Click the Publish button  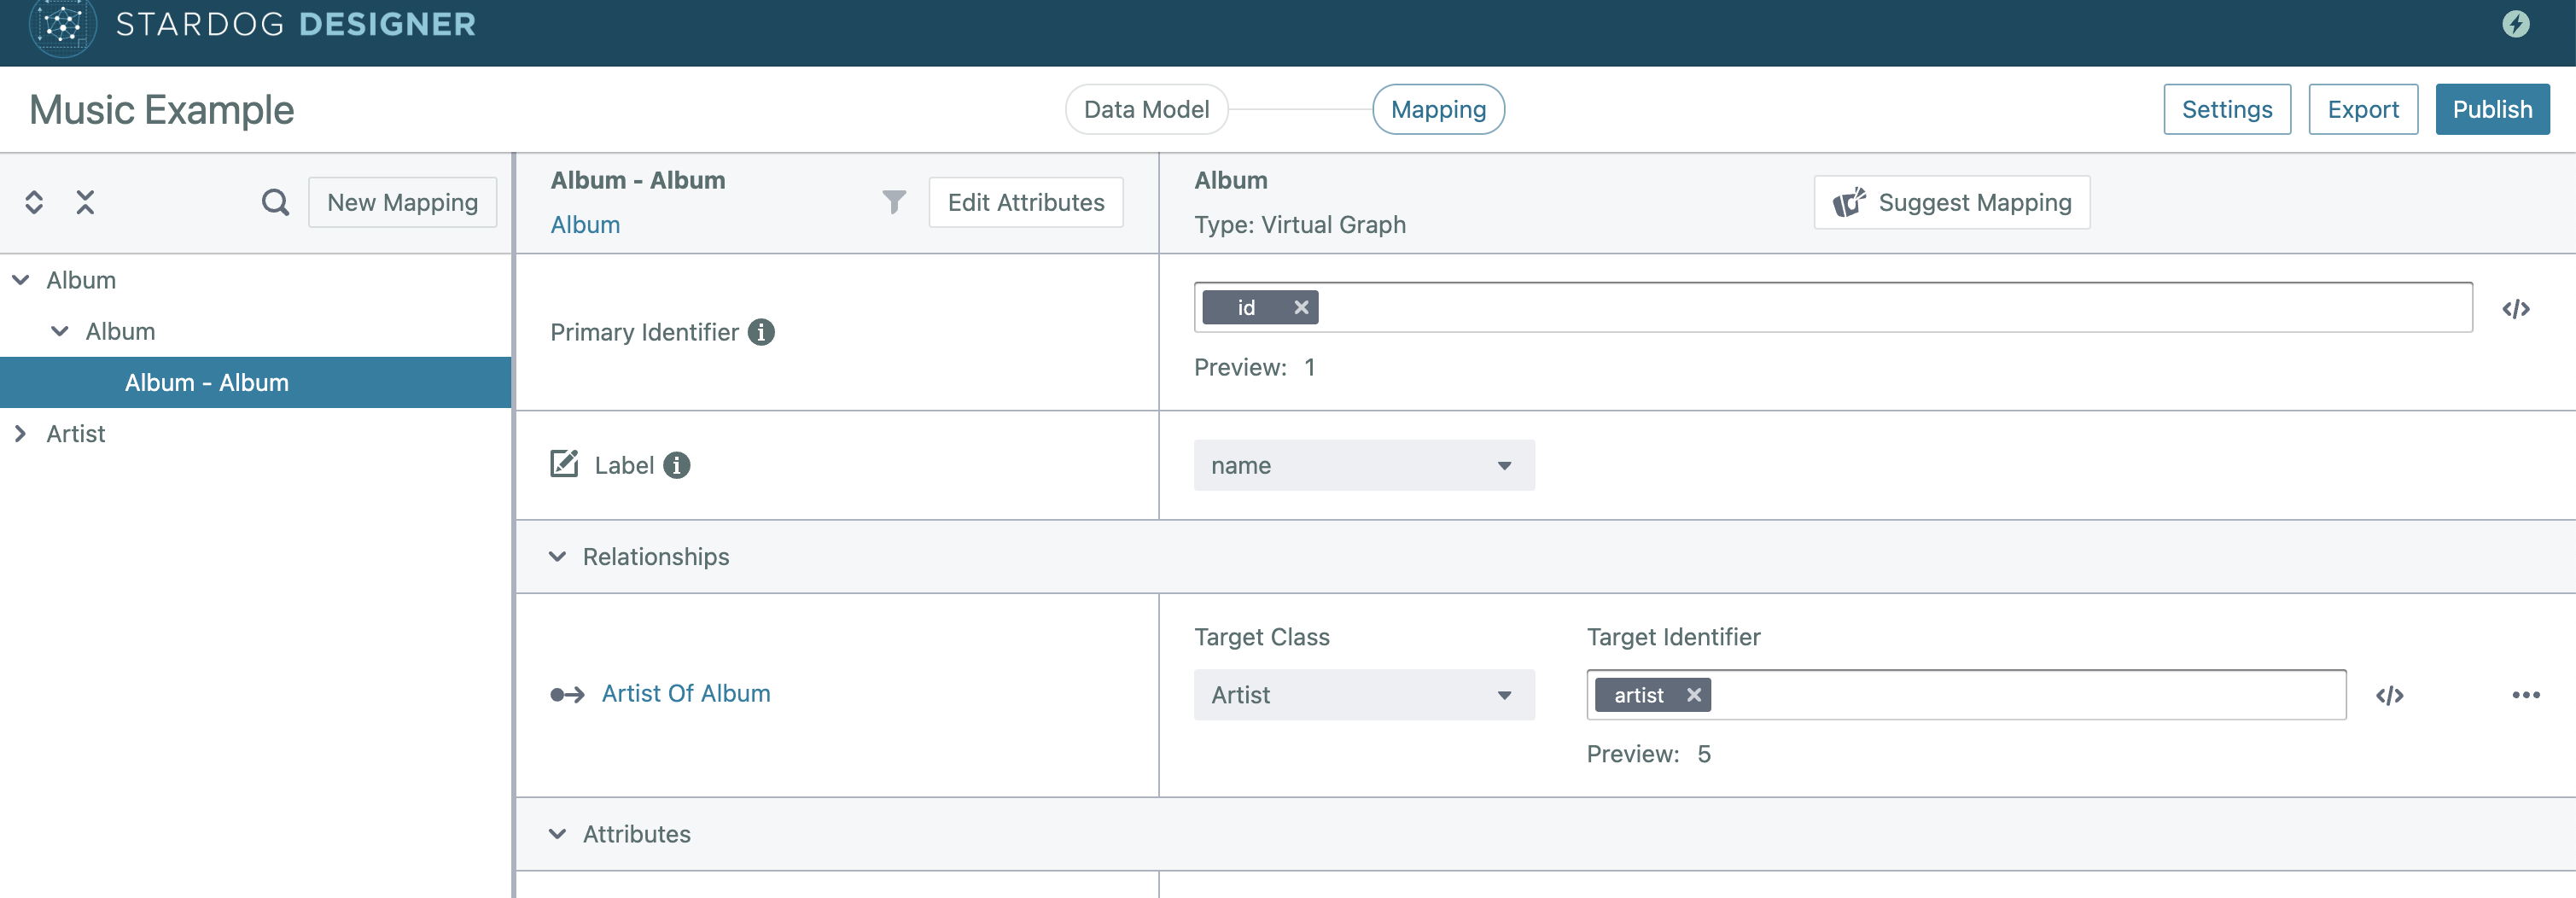tap(2491, 109)
